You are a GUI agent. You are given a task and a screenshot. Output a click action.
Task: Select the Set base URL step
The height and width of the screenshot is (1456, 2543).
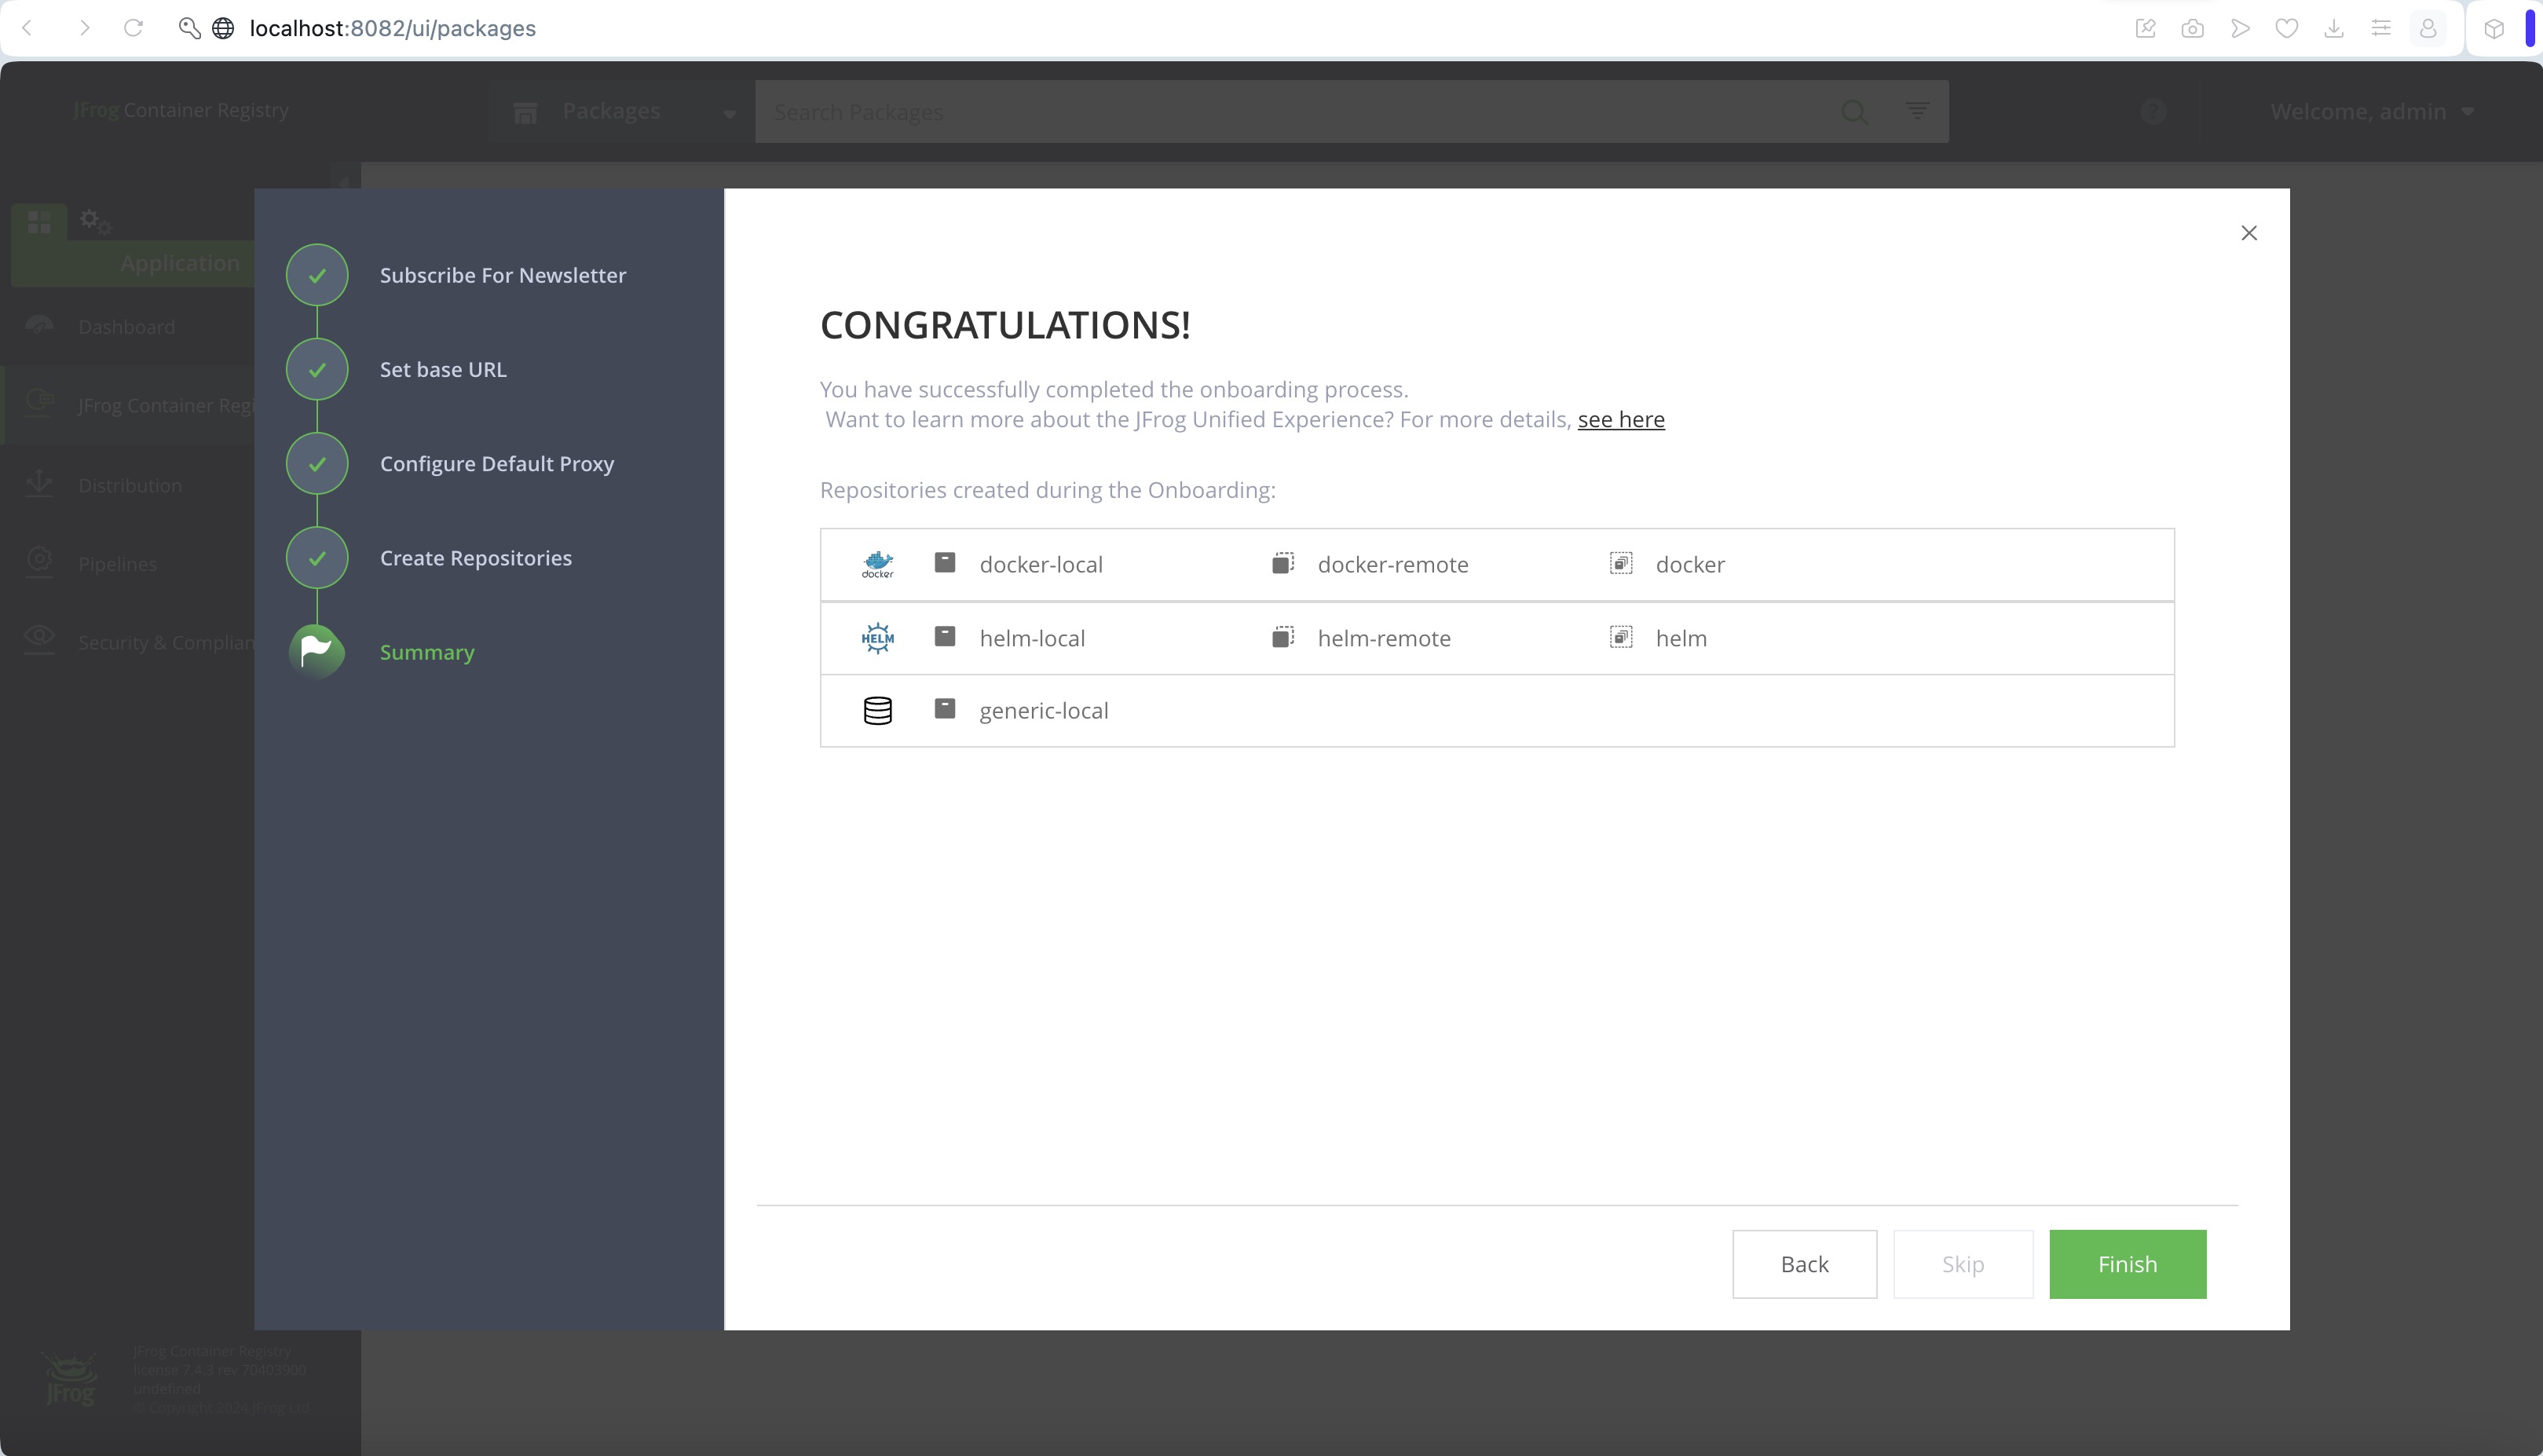click(x=443, y=369)
